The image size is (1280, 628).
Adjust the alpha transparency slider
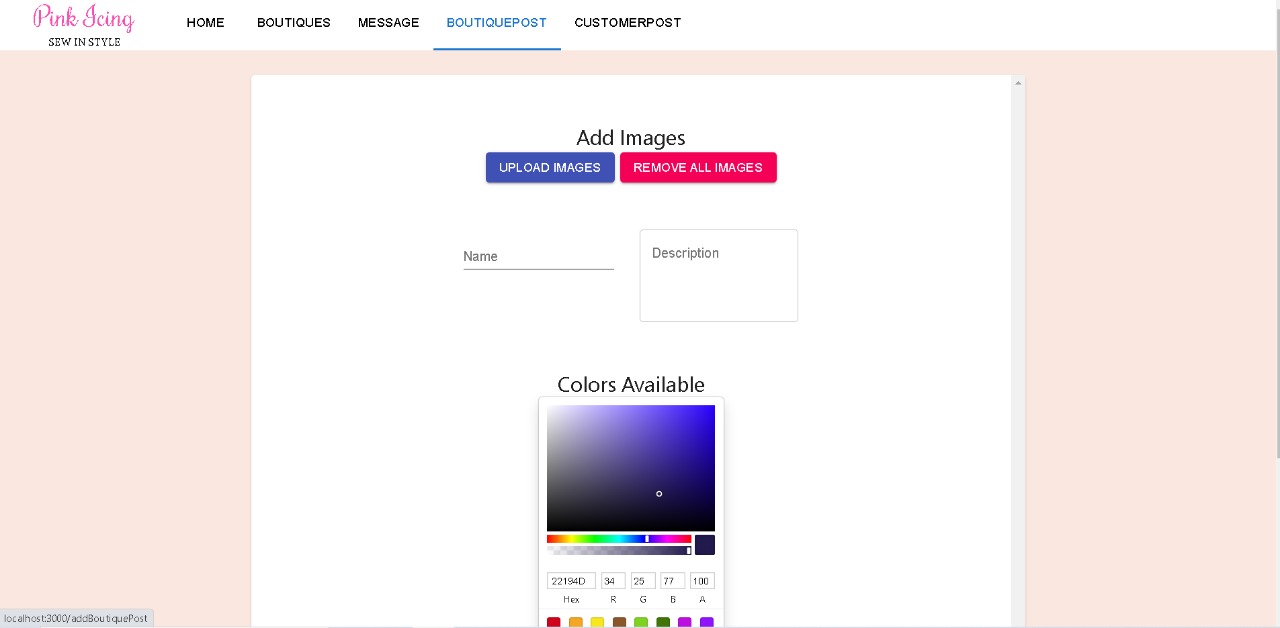tap(619, 550)
